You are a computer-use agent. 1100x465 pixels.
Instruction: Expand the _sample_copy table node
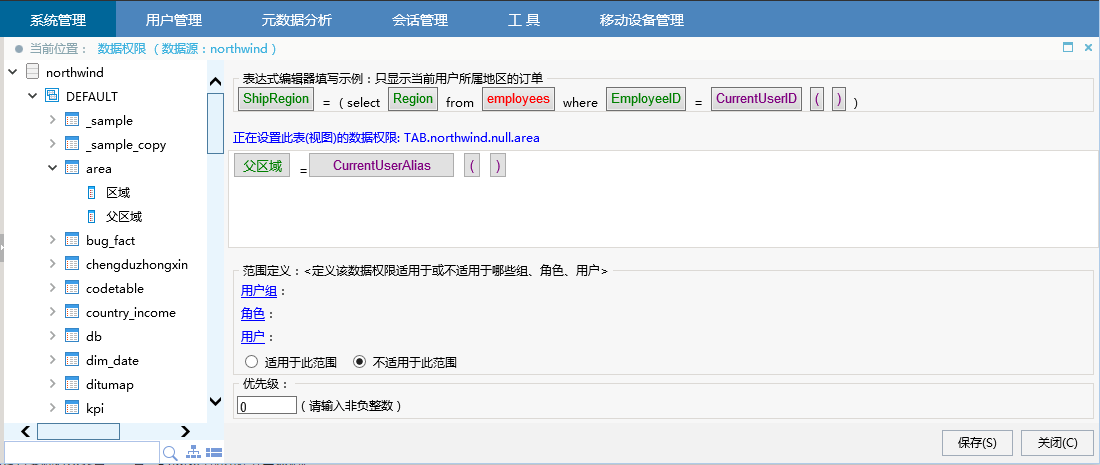coord(52,144)
